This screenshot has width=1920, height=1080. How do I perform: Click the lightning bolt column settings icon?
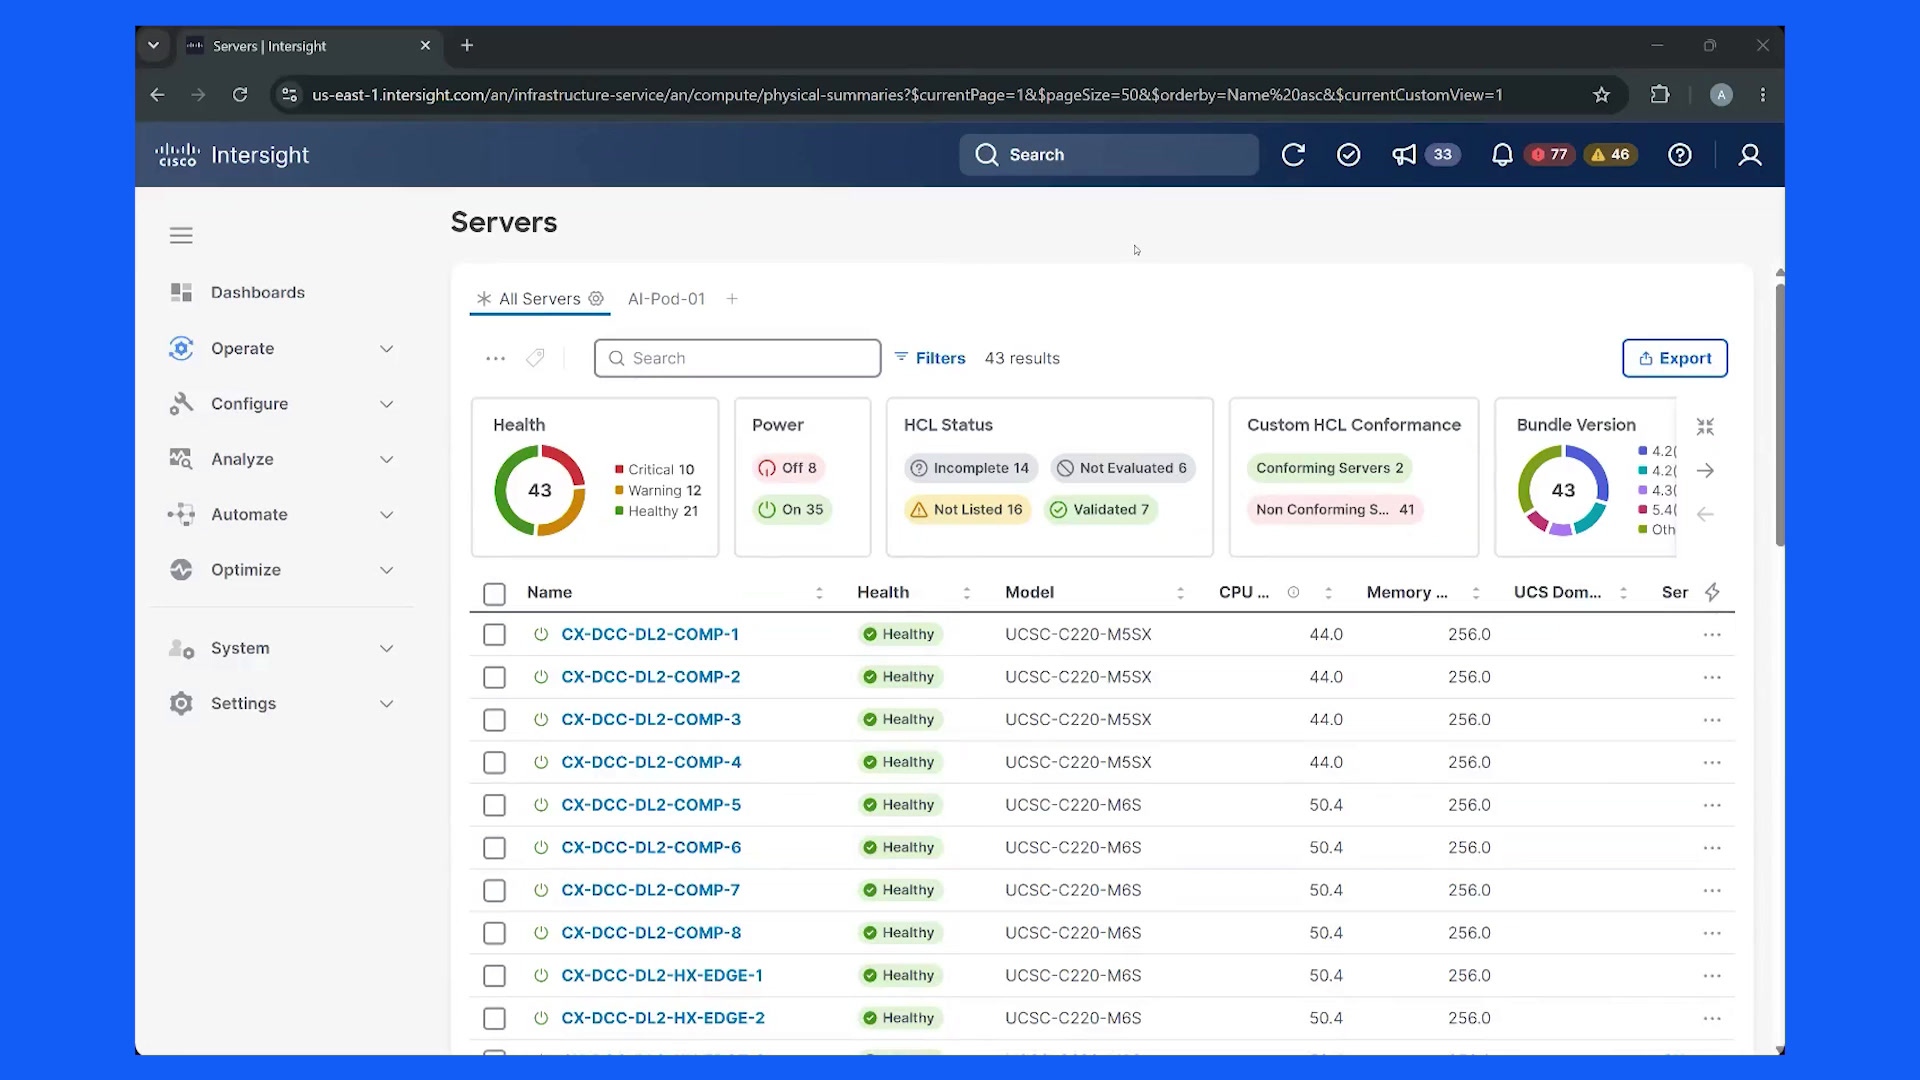coord(1712,592)
